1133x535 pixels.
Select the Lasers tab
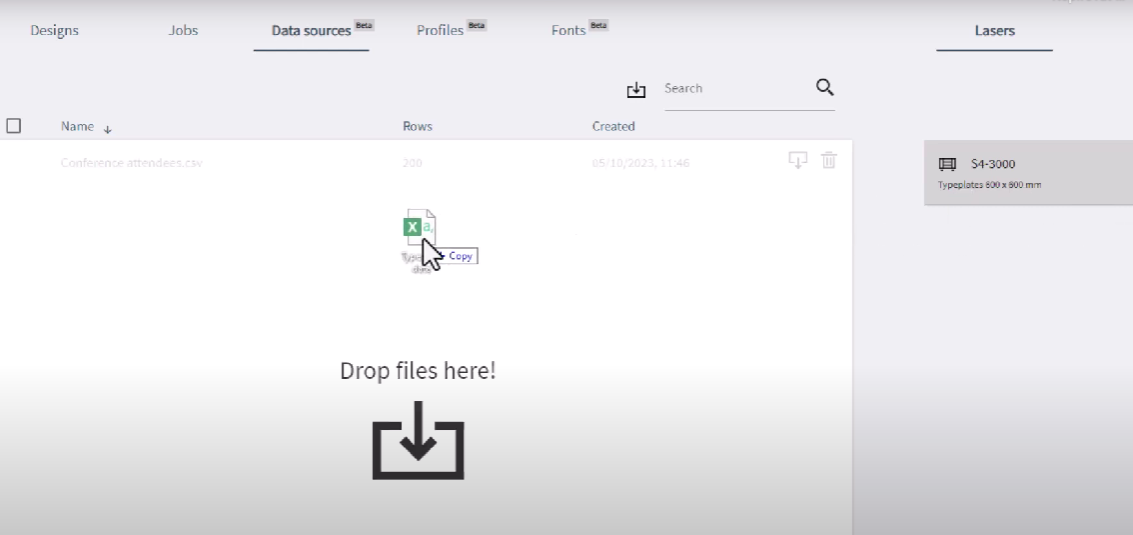tap(994, 31)
